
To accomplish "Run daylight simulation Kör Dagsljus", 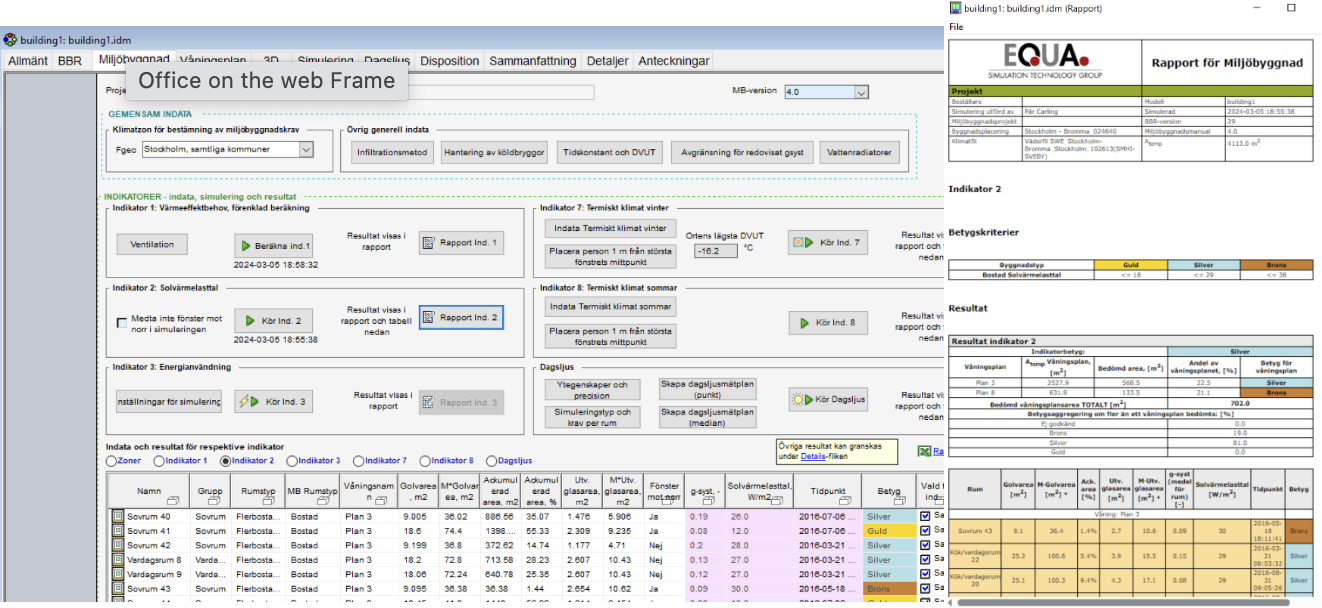I will click(x=826, y=400).
